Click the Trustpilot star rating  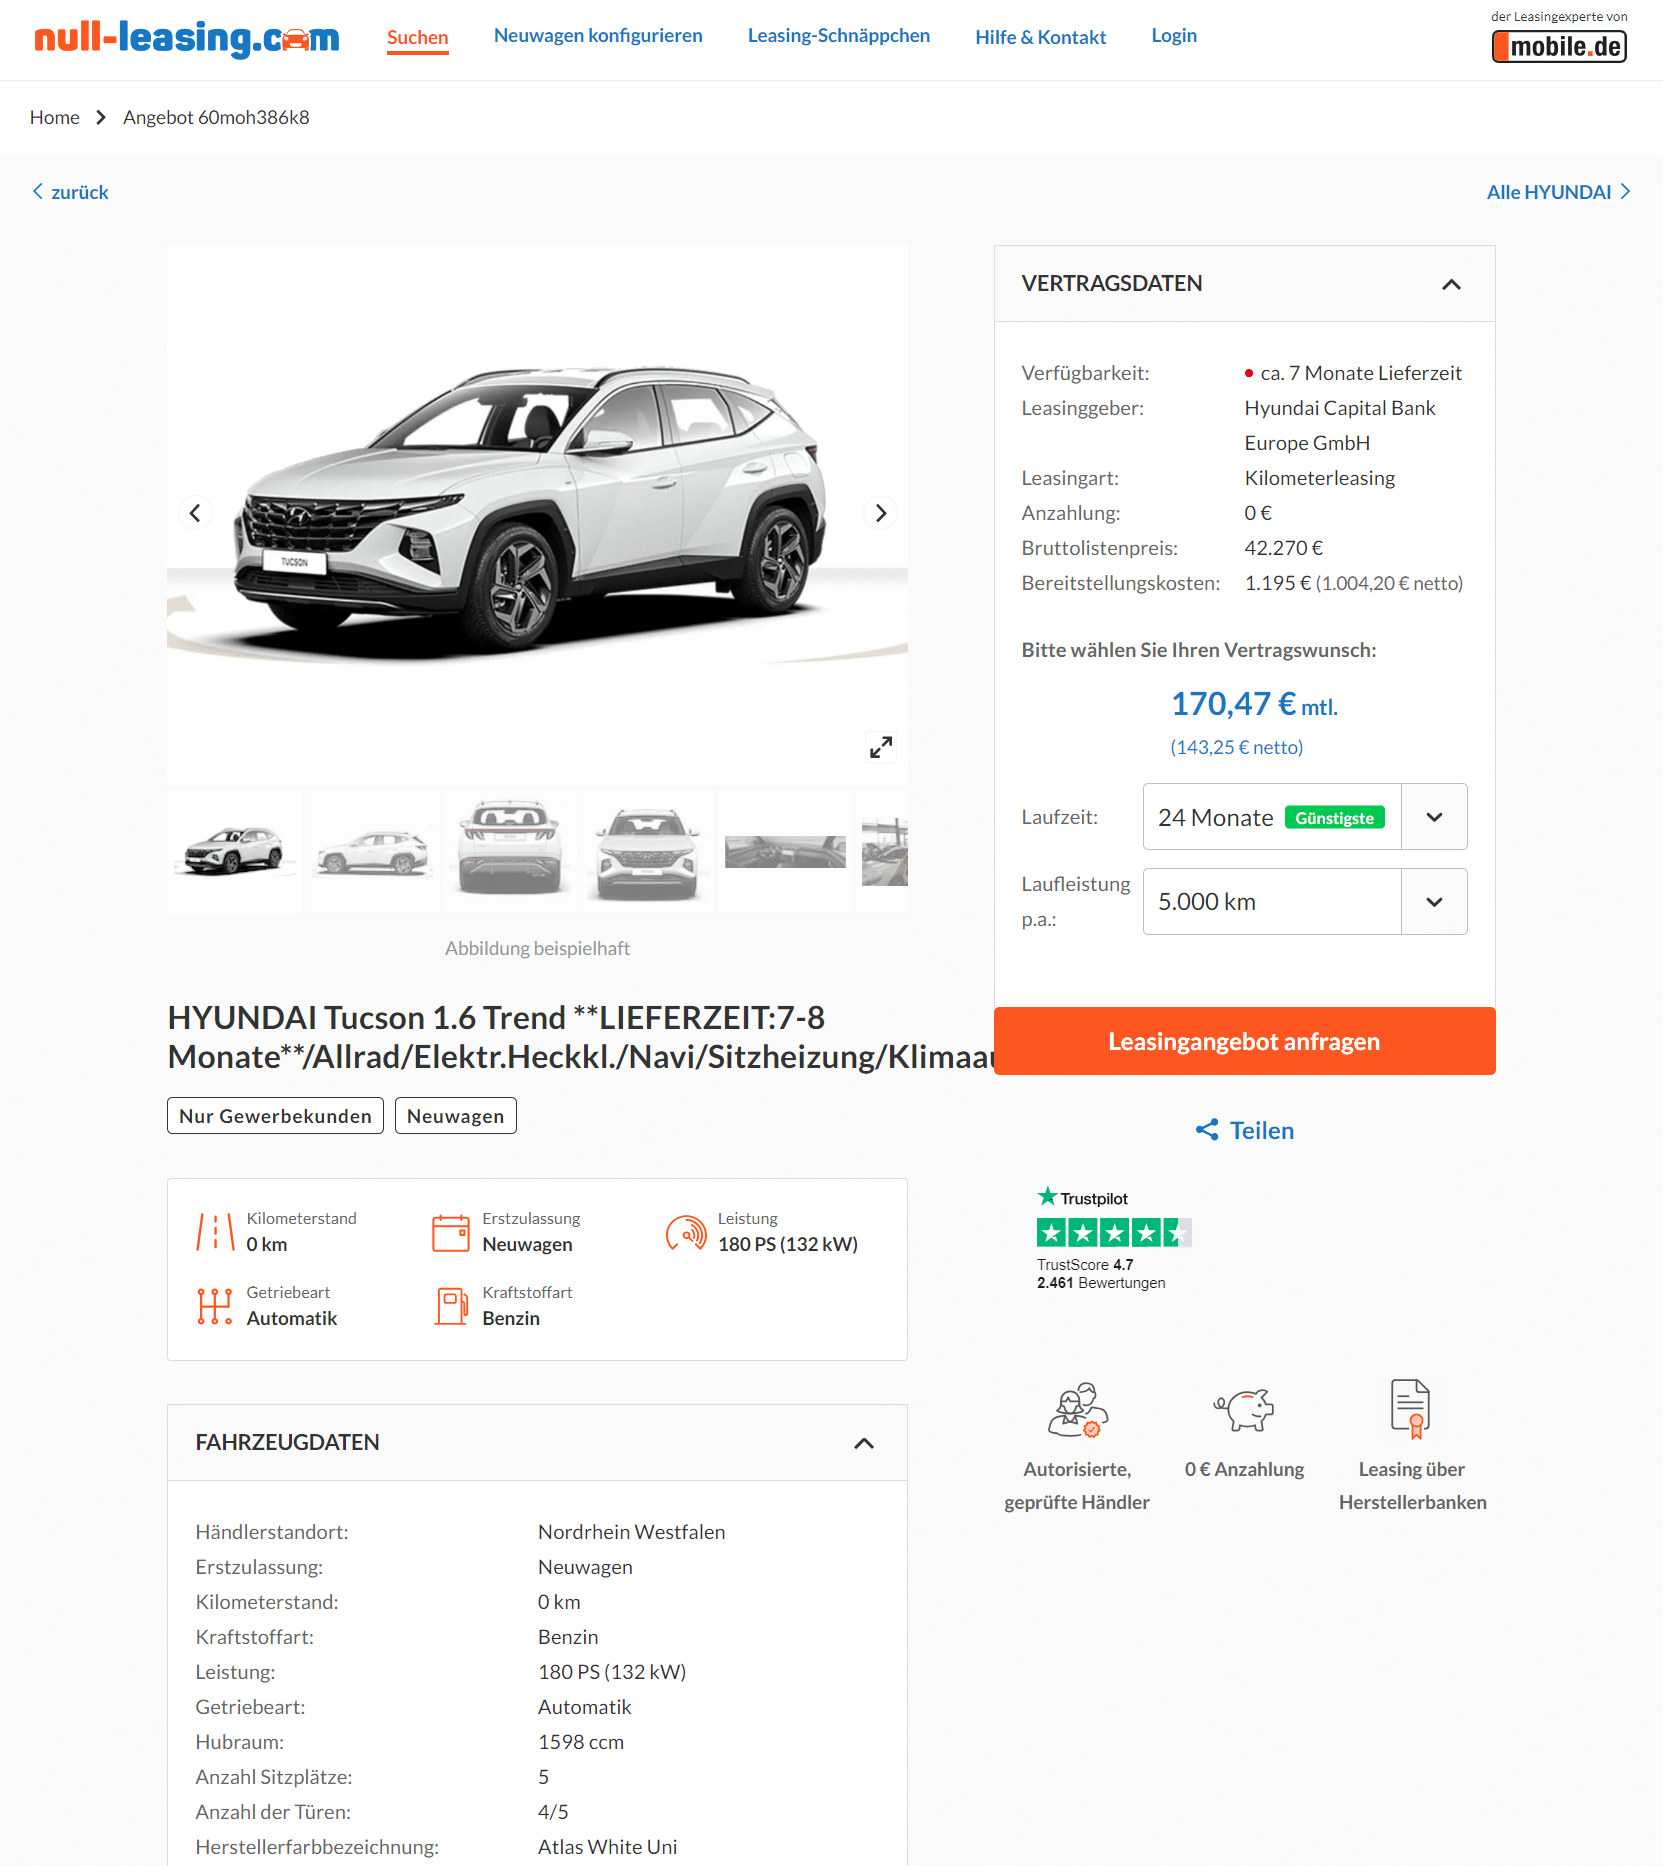point(1113,1233)
